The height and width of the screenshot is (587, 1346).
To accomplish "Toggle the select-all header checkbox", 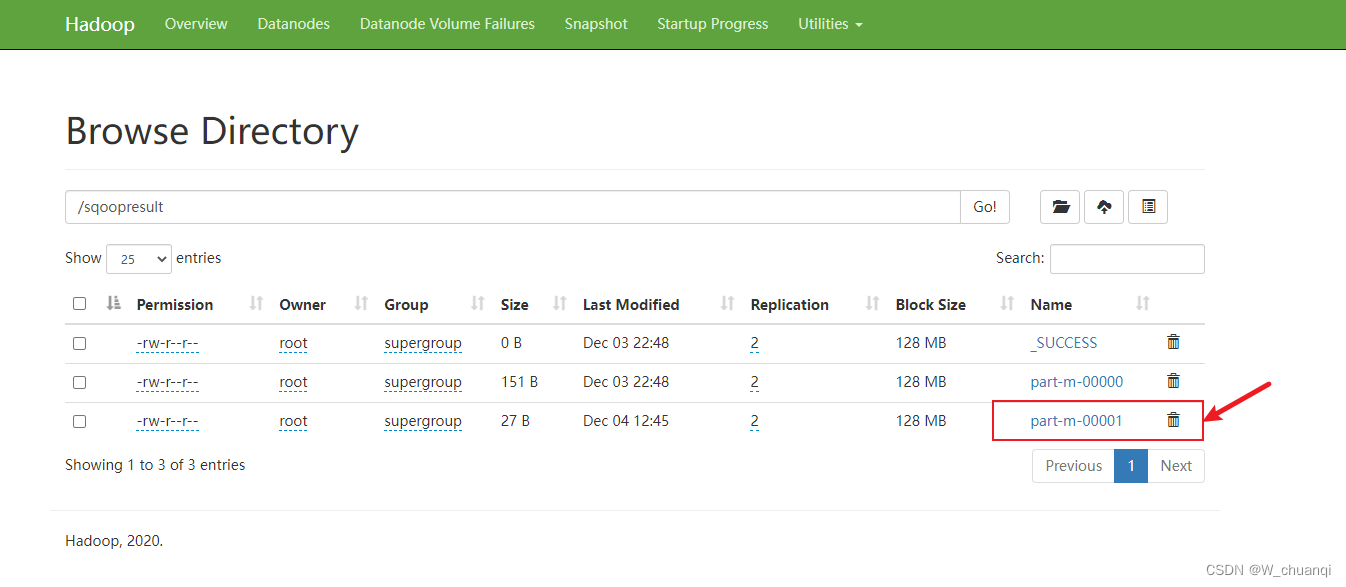I will (80, 304).
